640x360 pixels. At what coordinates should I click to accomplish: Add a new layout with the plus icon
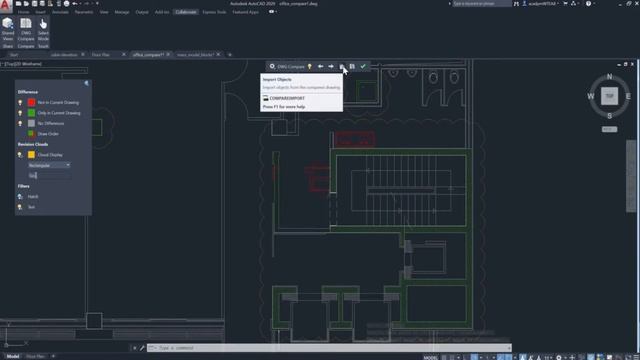point(53,356)
